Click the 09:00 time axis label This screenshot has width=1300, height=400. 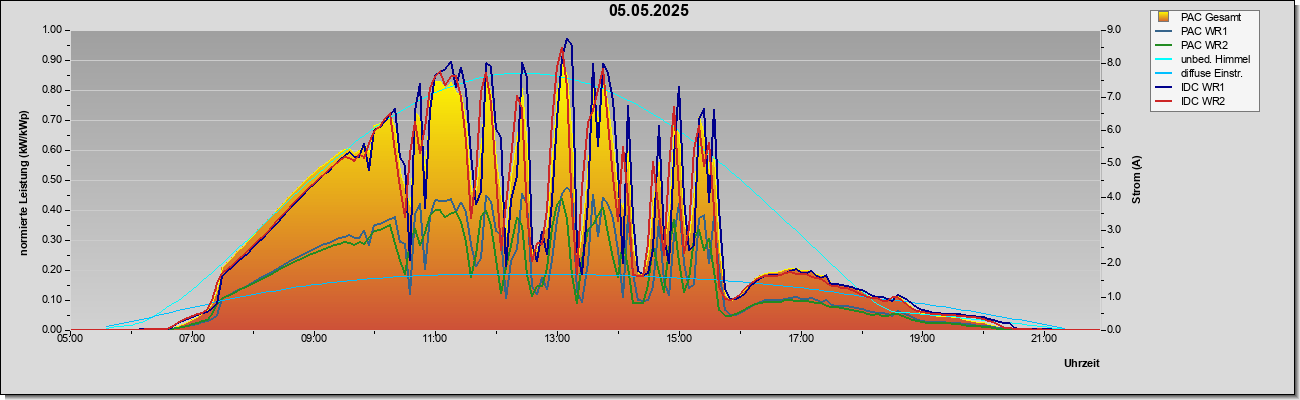[x=313, y=339]
